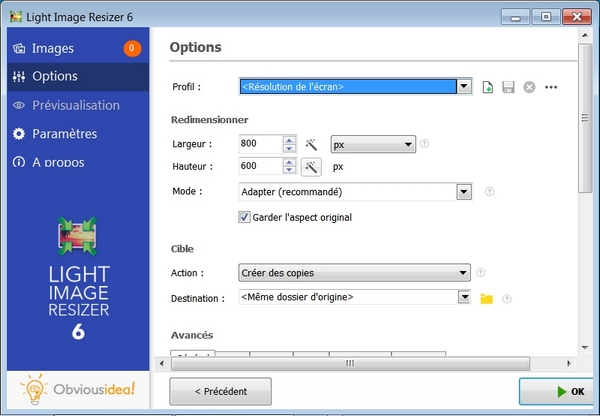Open the profile more options ellipsis
Viewport: 600px width, 416px height.
coord(550,87)
